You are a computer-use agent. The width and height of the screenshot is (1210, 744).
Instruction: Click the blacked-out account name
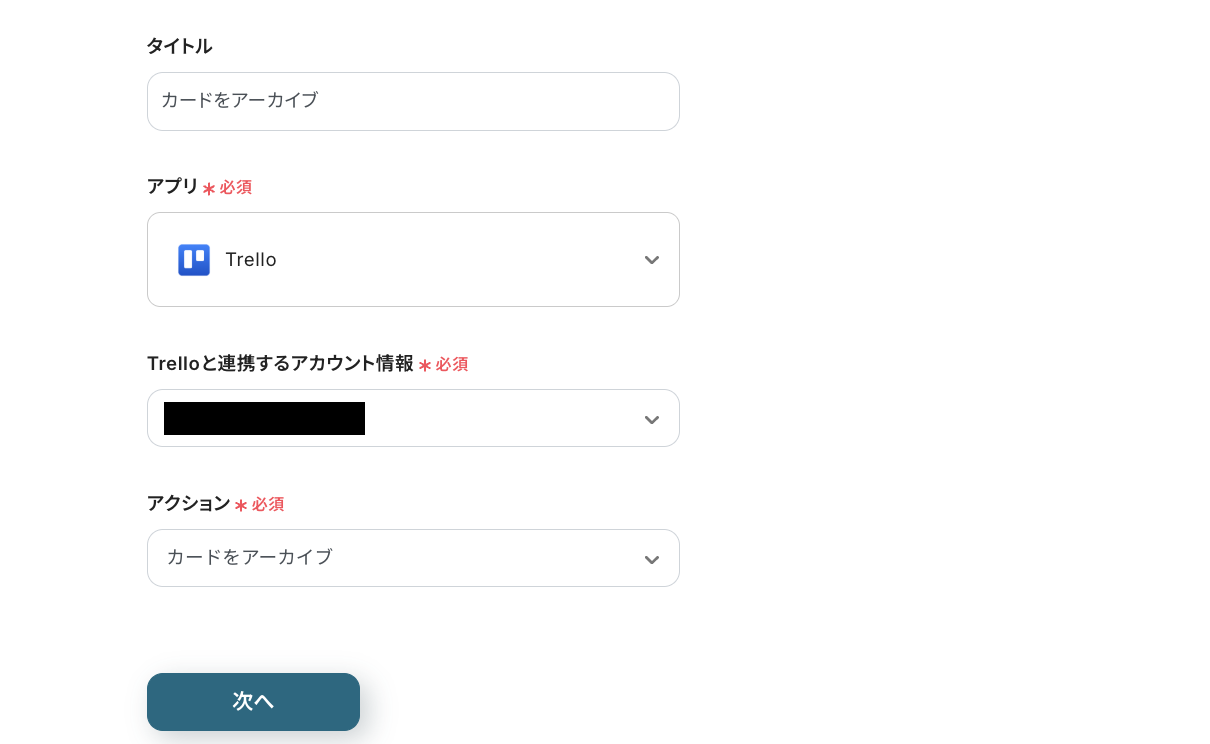coord(264,418)
